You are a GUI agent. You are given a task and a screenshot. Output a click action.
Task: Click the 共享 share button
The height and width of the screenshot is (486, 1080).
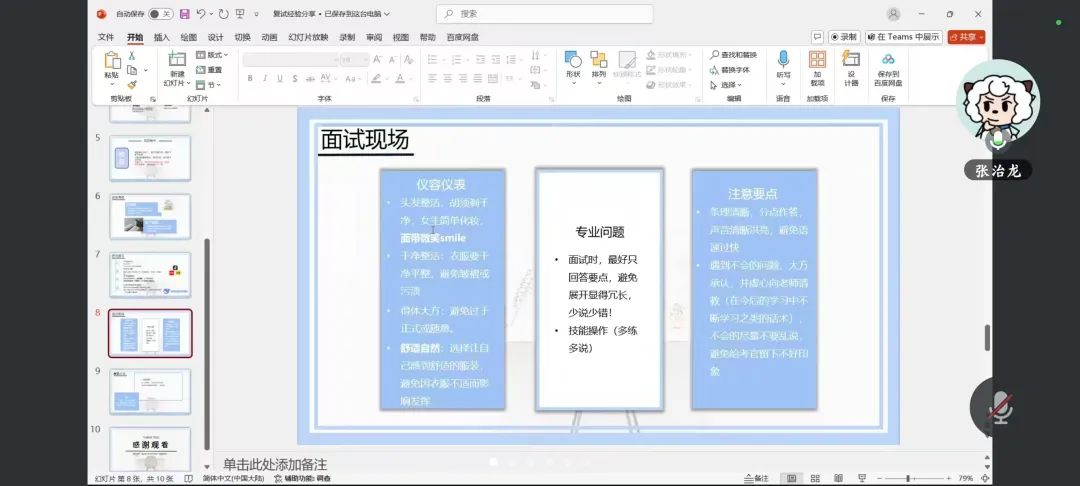point(967,37)
